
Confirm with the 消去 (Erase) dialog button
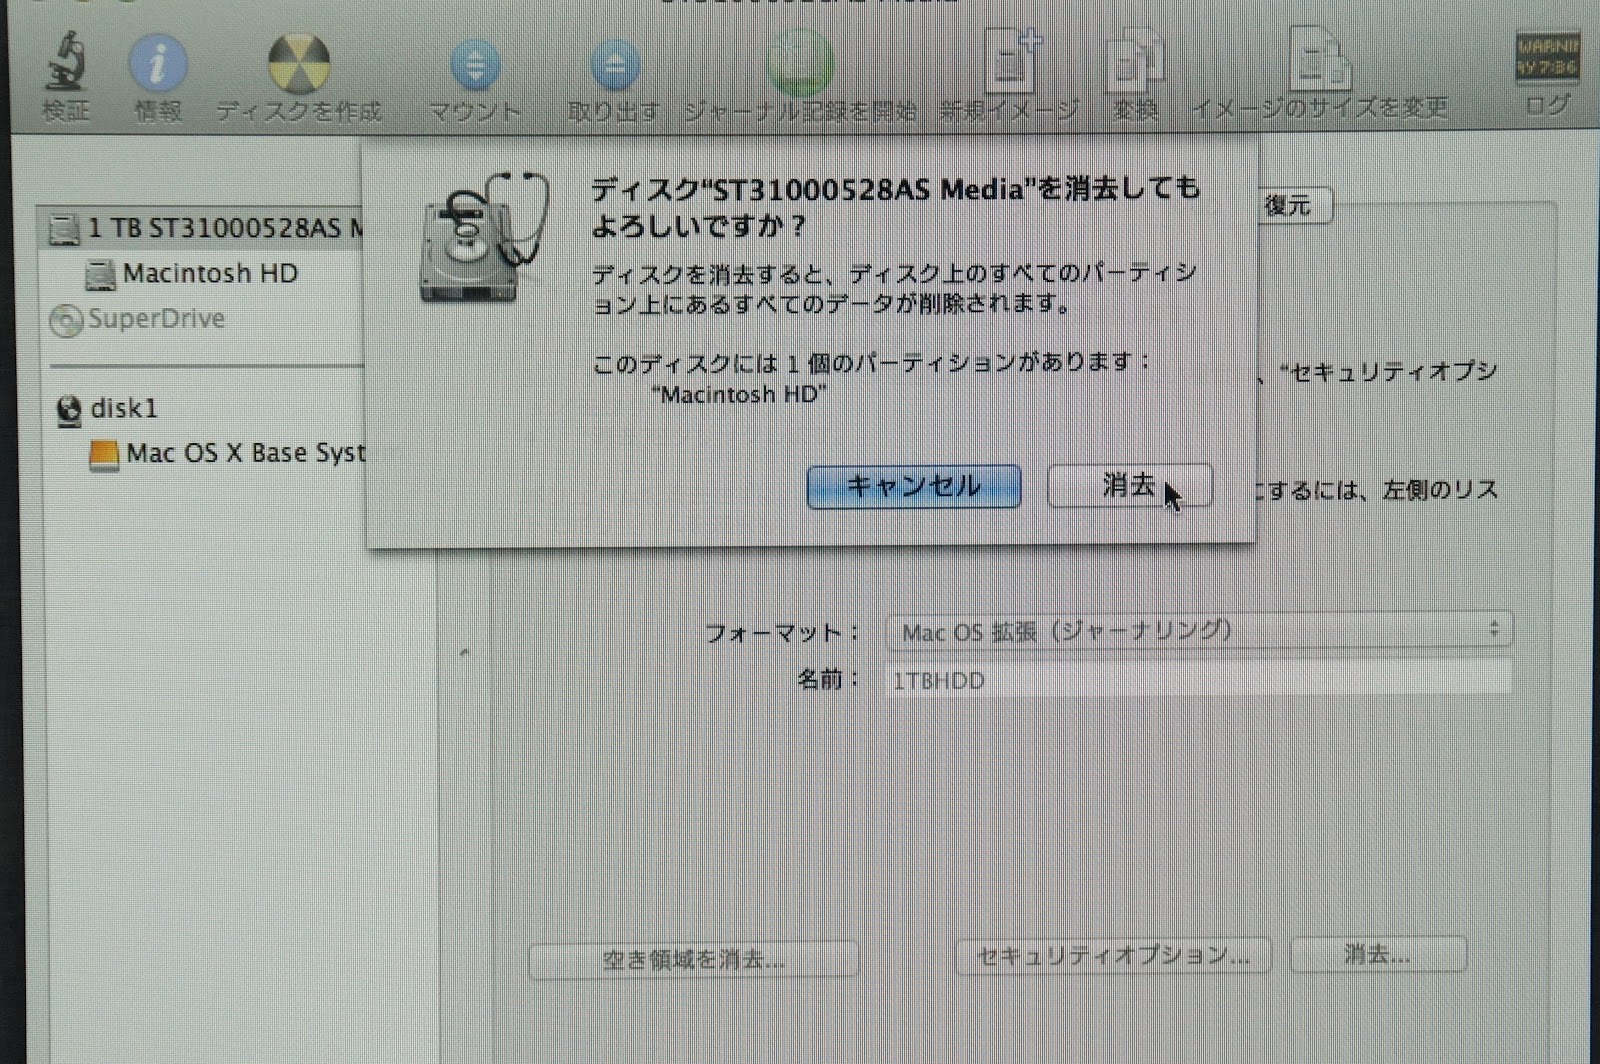[1129, 485]
